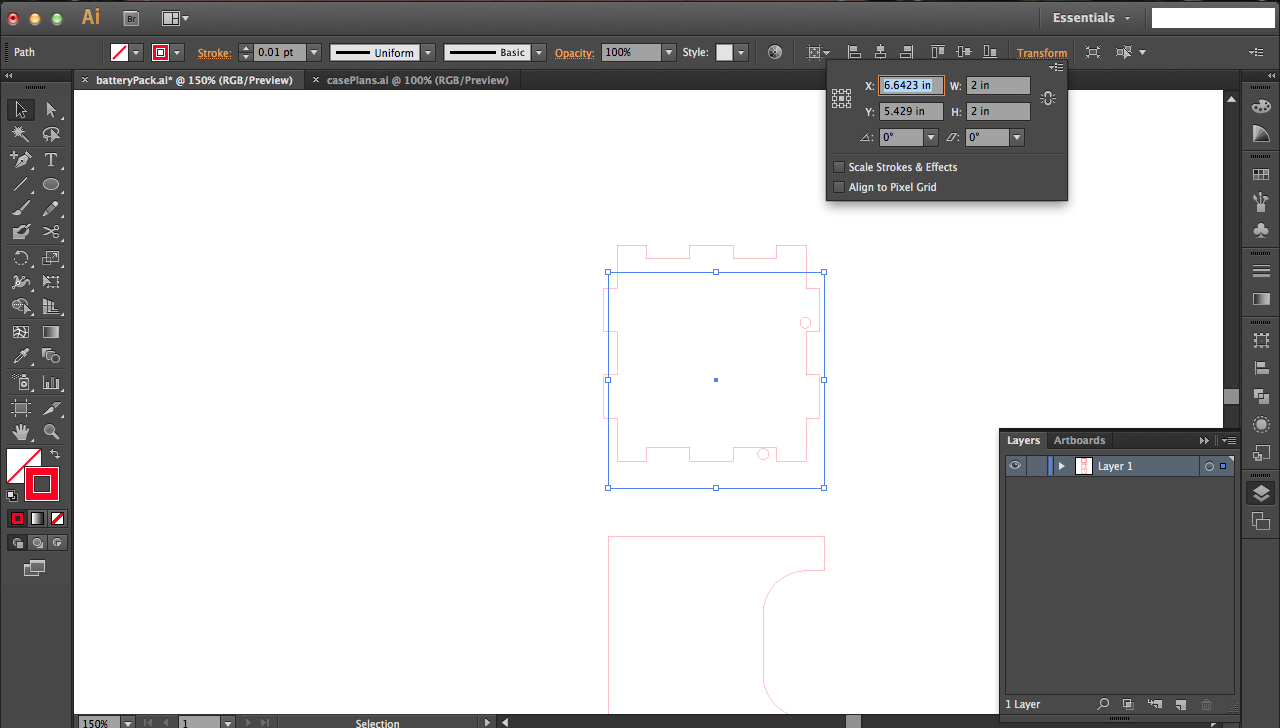Open the Arrange Documents dropdown

[175, 18]
